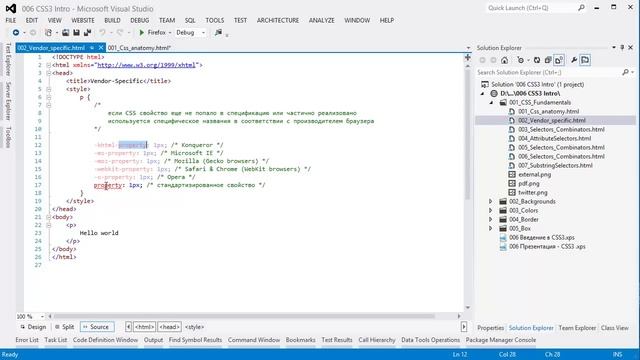Expand the 005_Box folder
Image resolution: width=640 pixels, height=360 pixels.
491,228
